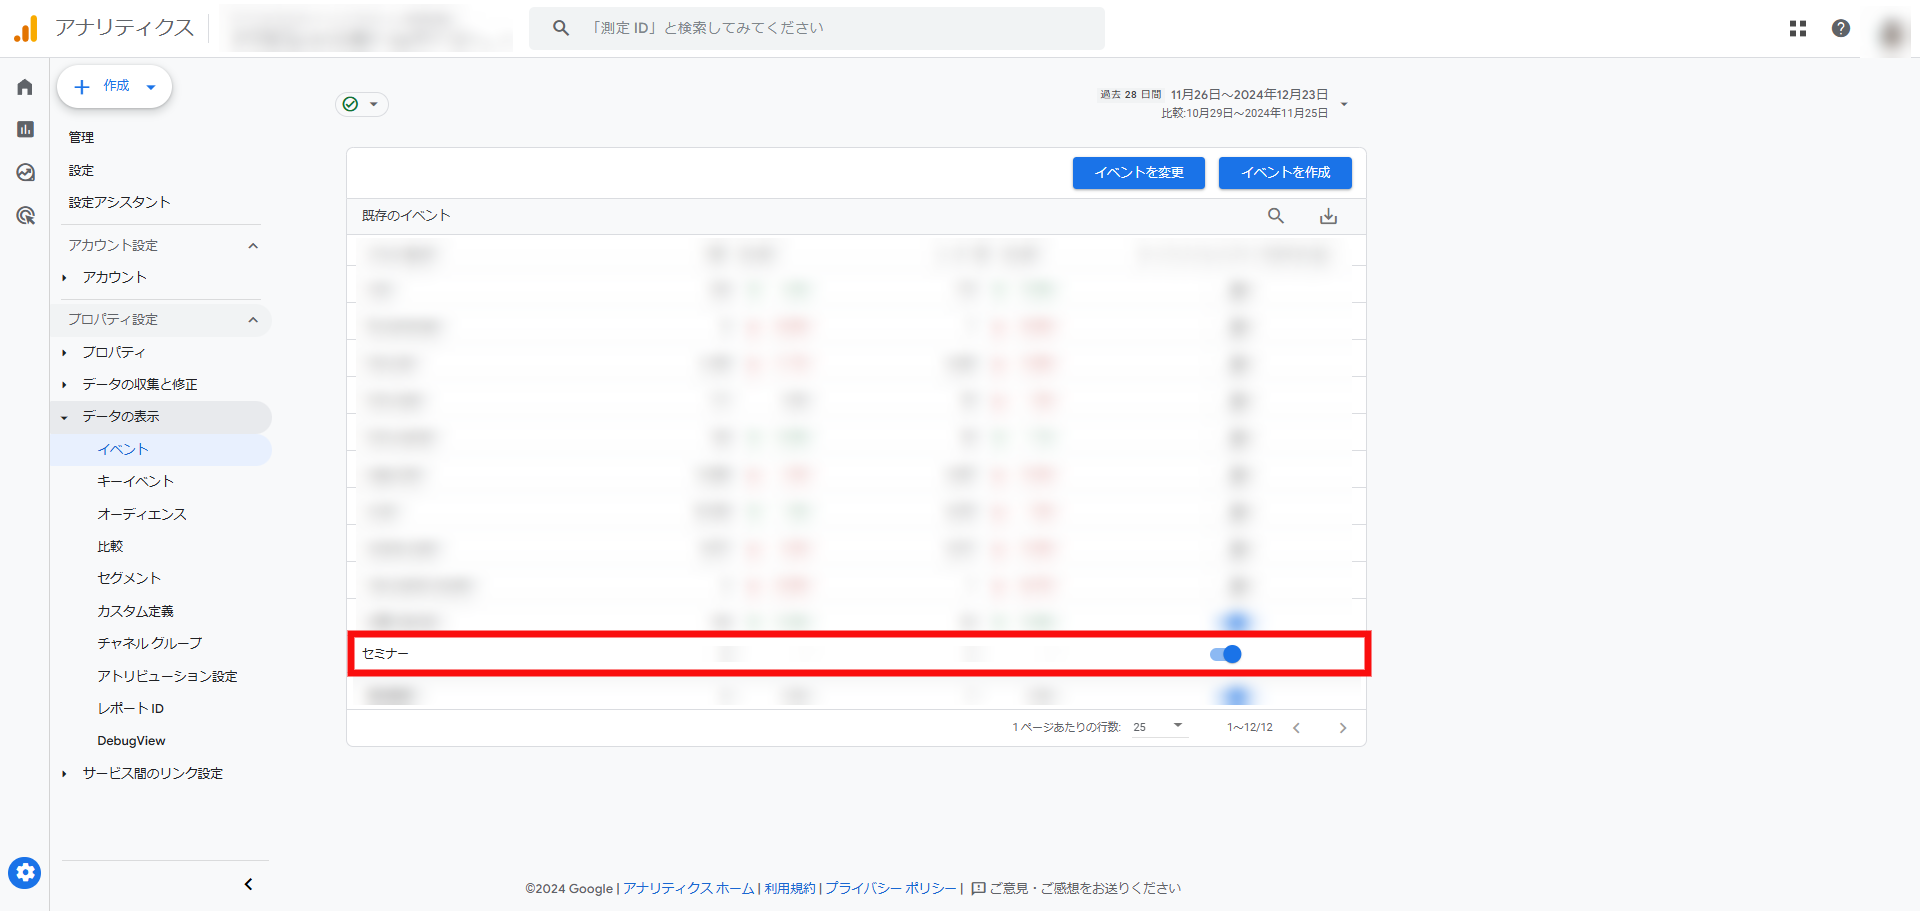This screenshot has width=1920, height=911.
Task: Open the date range dropdown
Action: pyautogui.click(x=1344, y=104)
